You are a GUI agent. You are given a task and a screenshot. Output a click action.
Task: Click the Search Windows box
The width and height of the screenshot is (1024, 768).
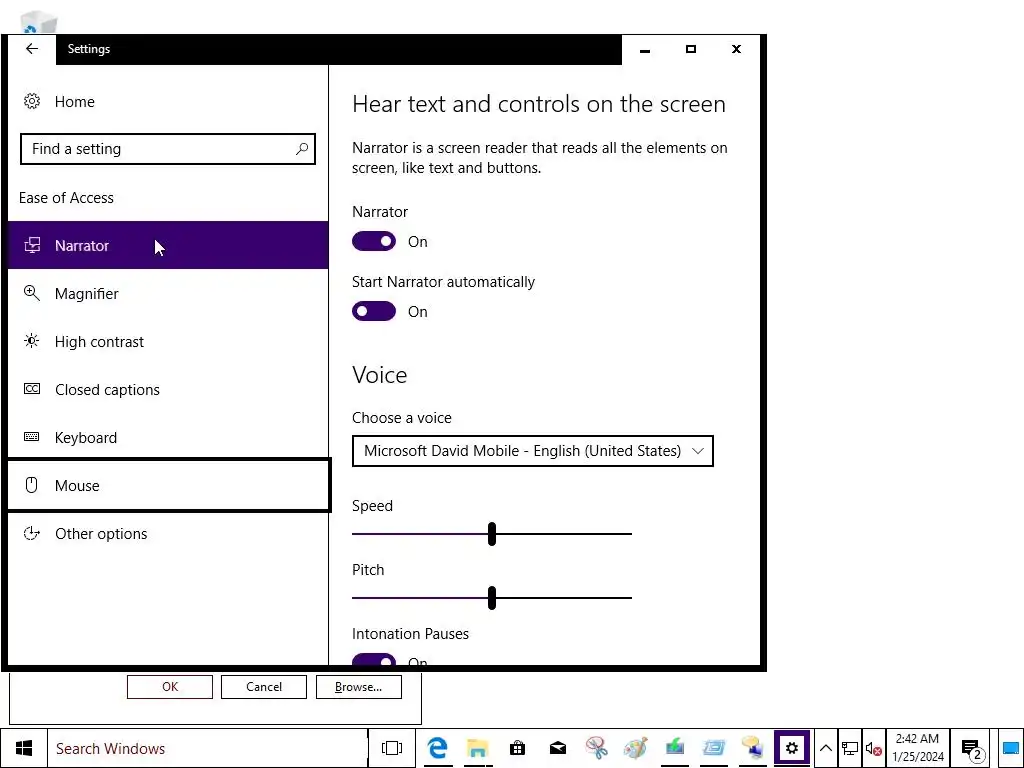pyautogui.click(x=208, y=748)
